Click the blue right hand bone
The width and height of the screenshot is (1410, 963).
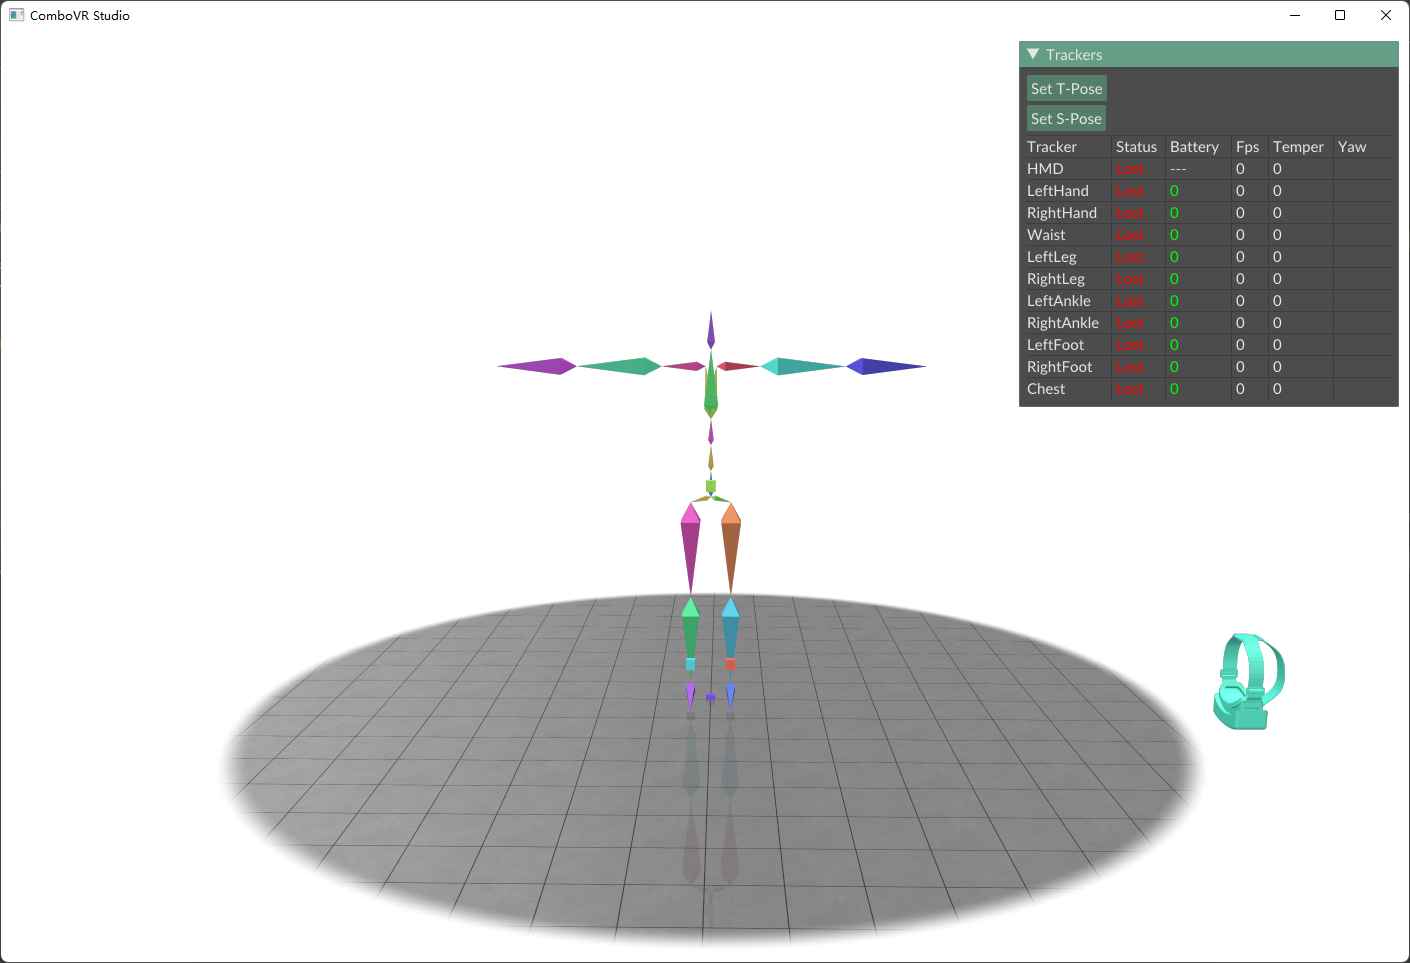[886, 366]
